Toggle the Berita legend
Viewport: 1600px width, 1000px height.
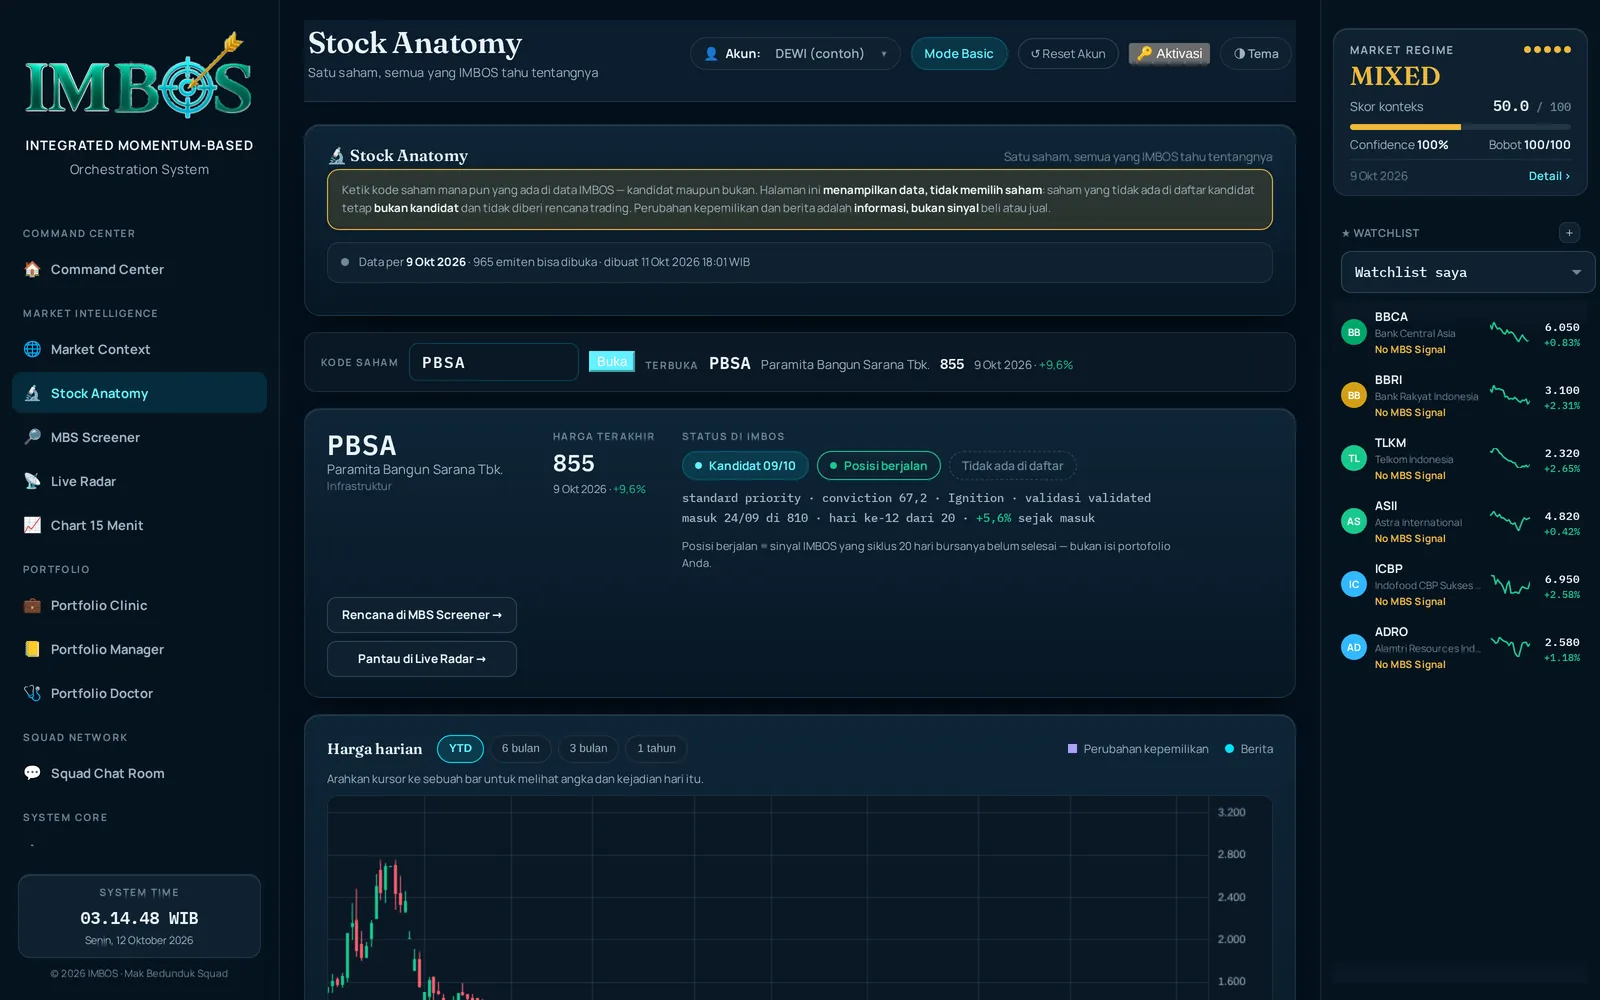tap(1249, 749)
